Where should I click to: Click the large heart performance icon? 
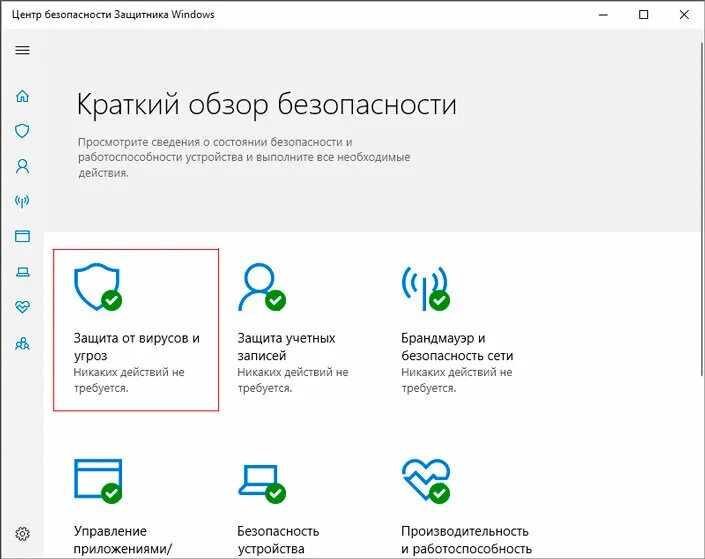(425, 480)
